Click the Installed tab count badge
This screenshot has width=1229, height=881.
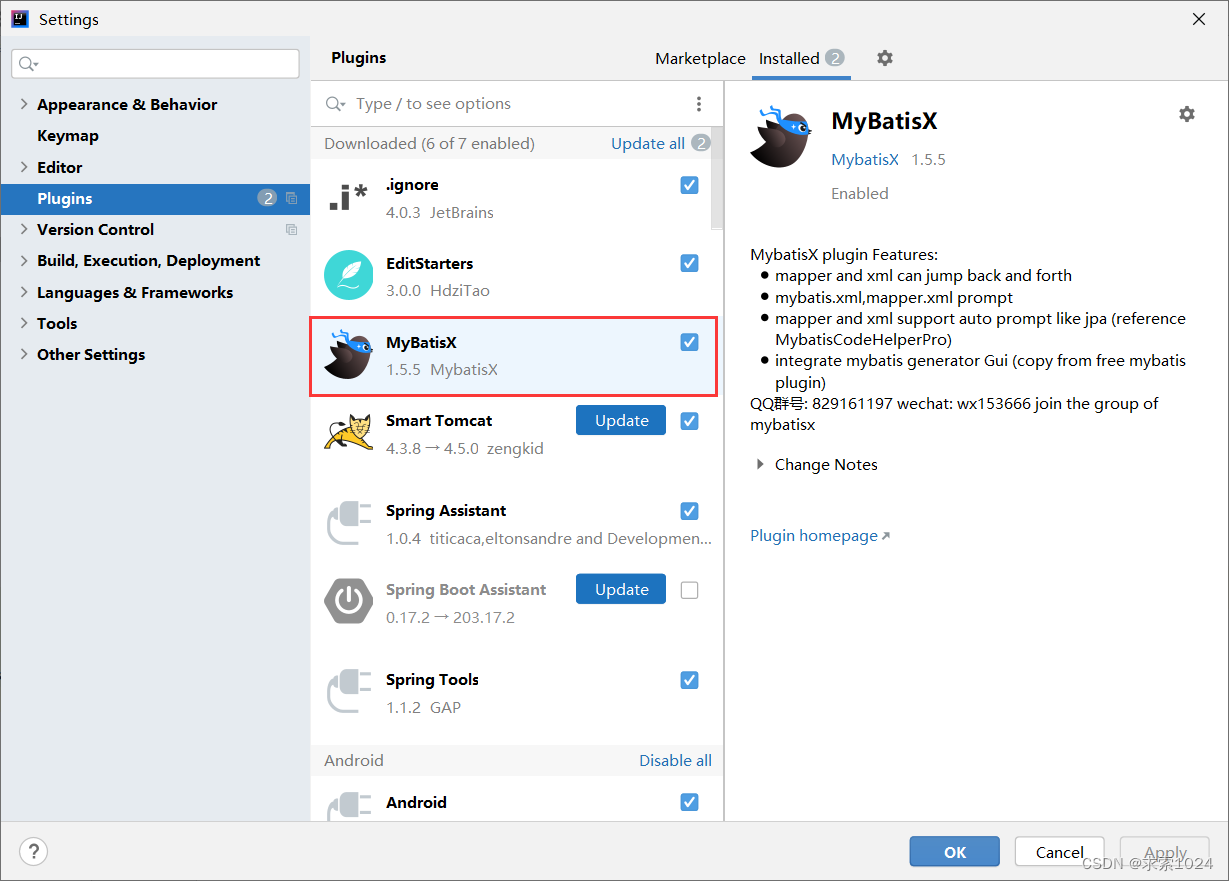(x=834, y=58)
